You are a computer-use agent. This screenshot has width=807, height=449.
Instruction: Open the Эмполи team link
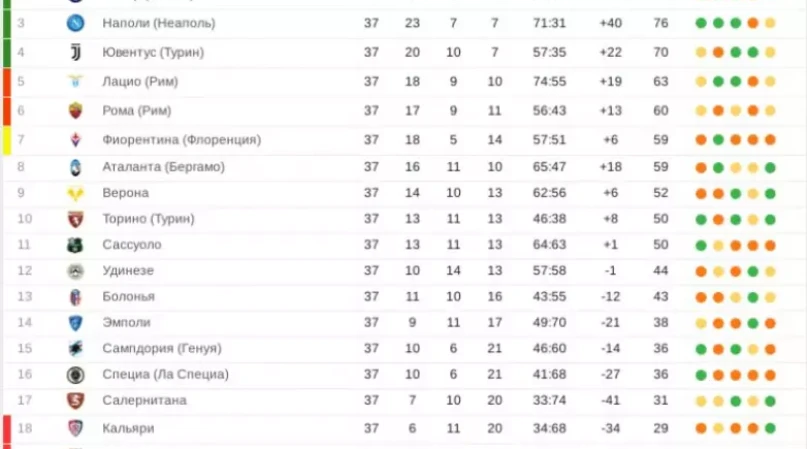click(x=126, y=322)
